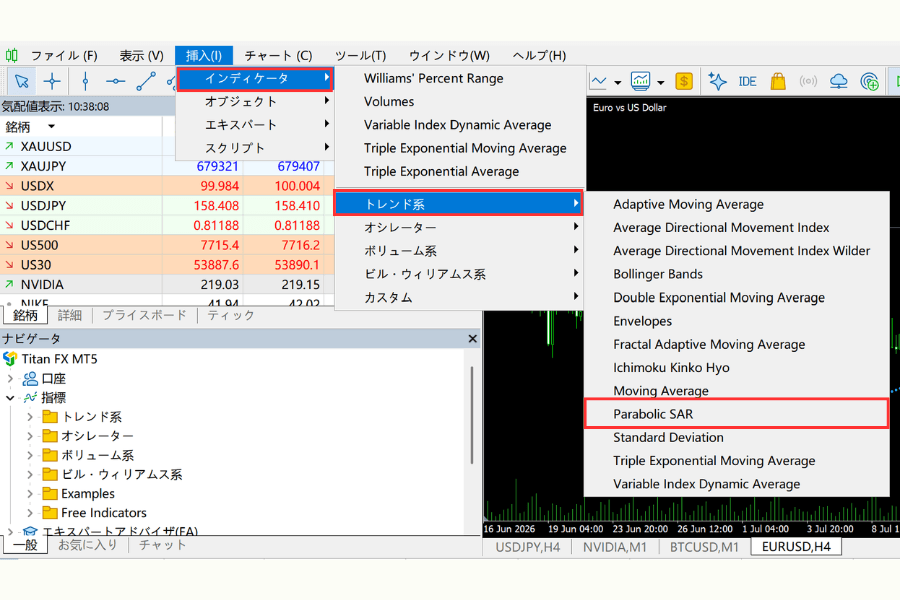Switch to the お気に入り navigator tab
This screenshot has height=600, width=900.
tap(88, 545)
